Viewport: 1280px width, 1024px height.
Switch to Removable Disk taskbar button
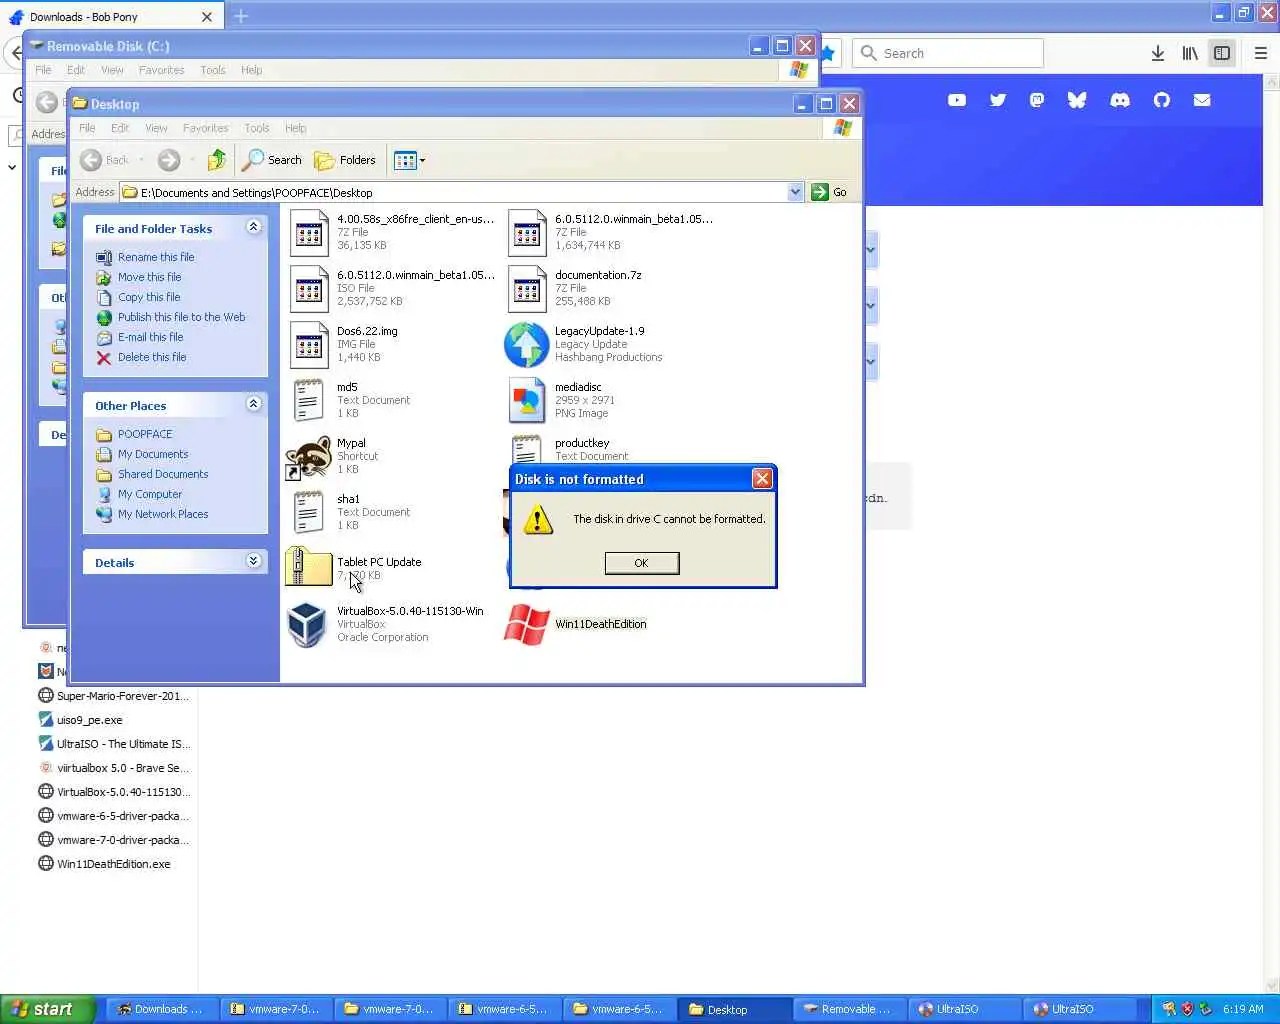pos(849,1009)
